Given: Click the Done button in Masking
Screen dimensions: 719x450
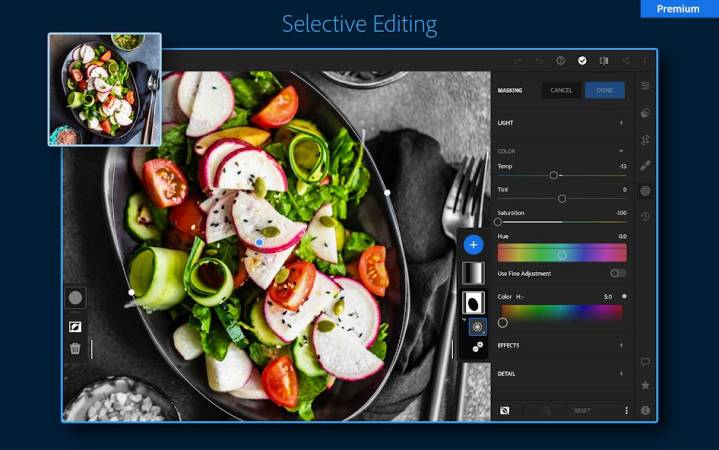Looking at the screenshot, I should point(604,90).
